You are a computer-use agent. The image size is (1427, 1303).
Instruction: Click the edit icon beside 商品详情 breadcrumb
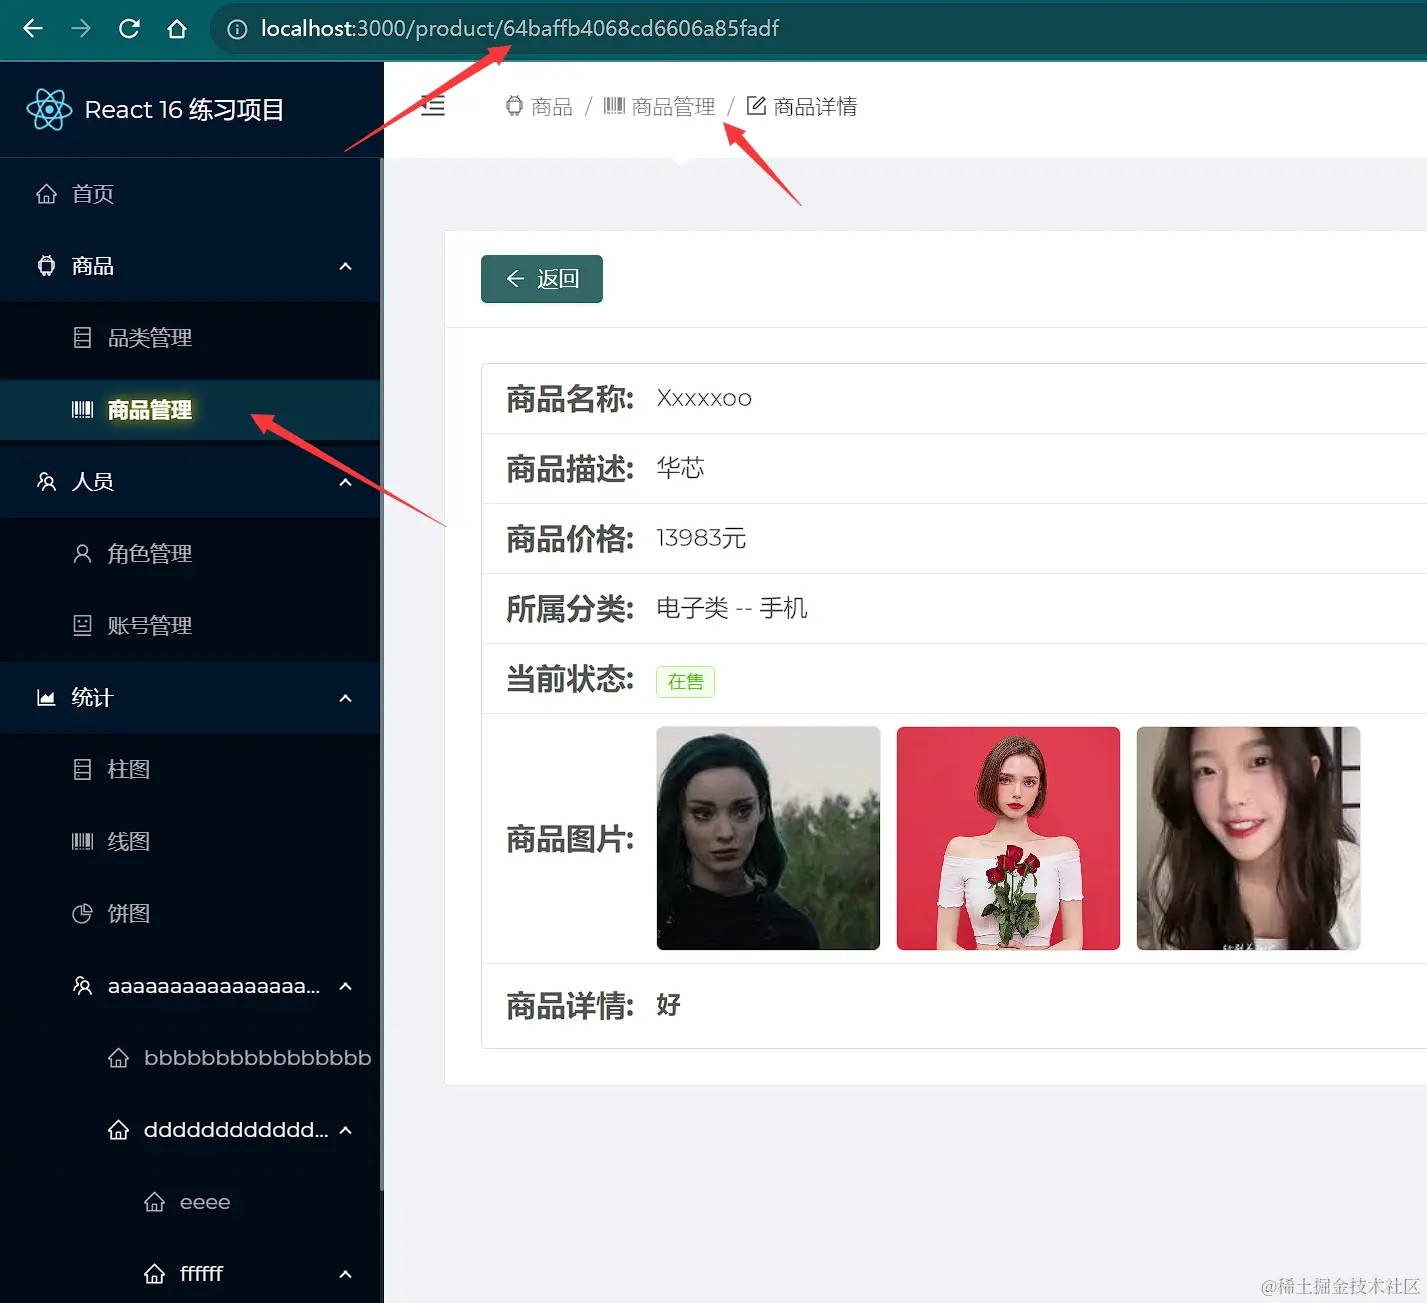[x=756, y=106]
